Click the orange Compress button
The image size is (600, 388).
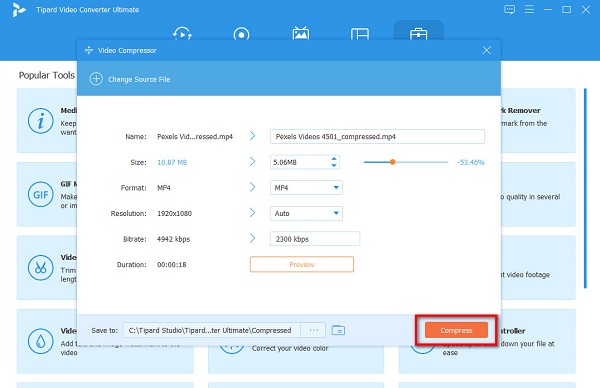click(x=456, y=330)
